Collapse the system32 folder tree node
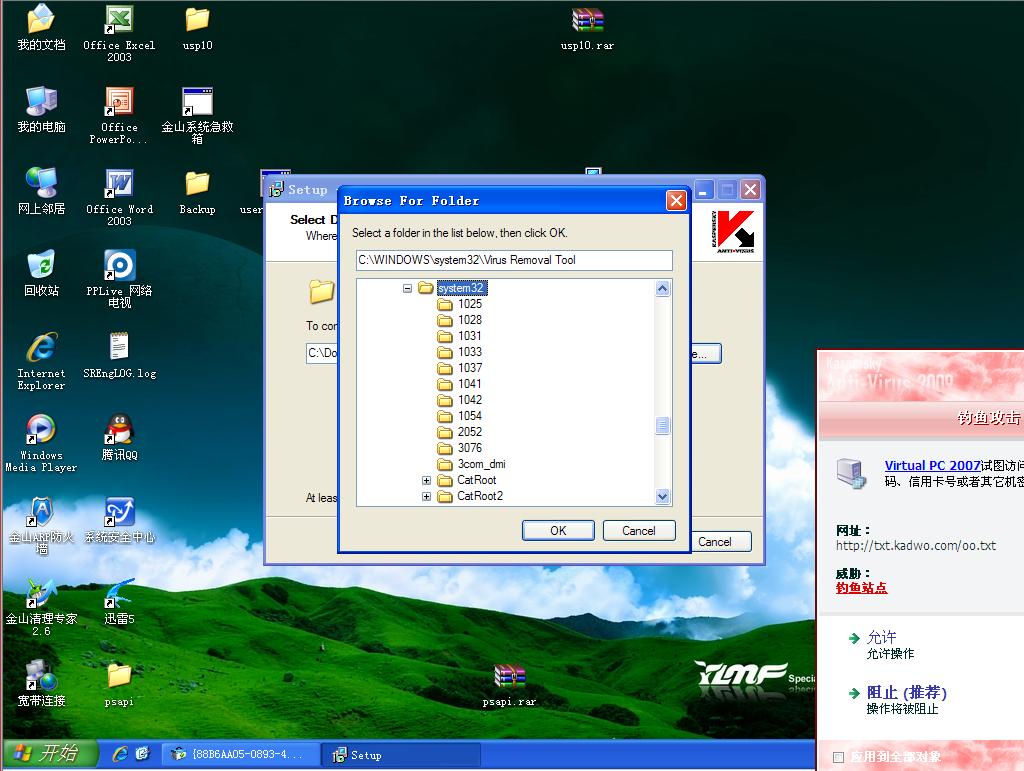The height and width of the screenshot is (771, 1024). click(x=407, y=288)
